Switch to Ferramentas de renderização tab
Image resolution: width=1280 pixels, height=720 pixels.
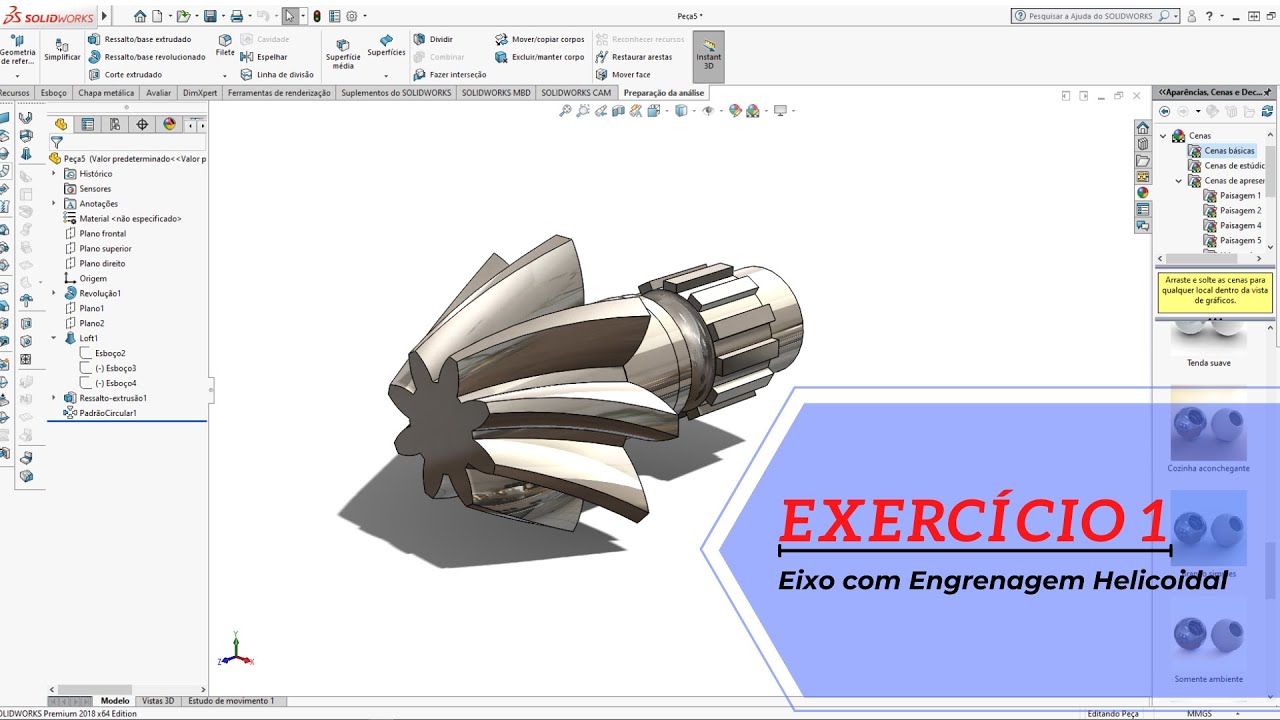pos(279,93)
